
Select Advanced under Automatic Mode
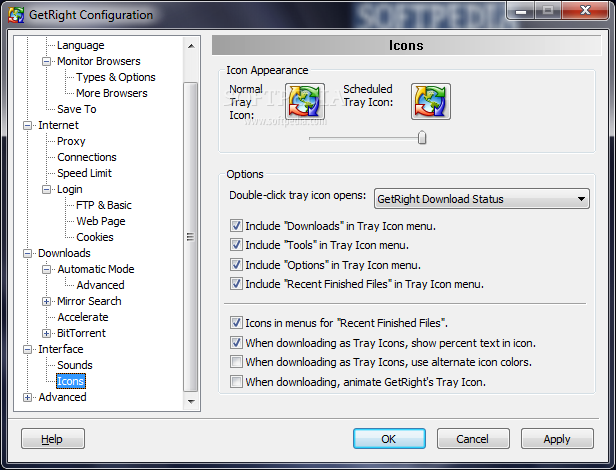coord(100,285)
